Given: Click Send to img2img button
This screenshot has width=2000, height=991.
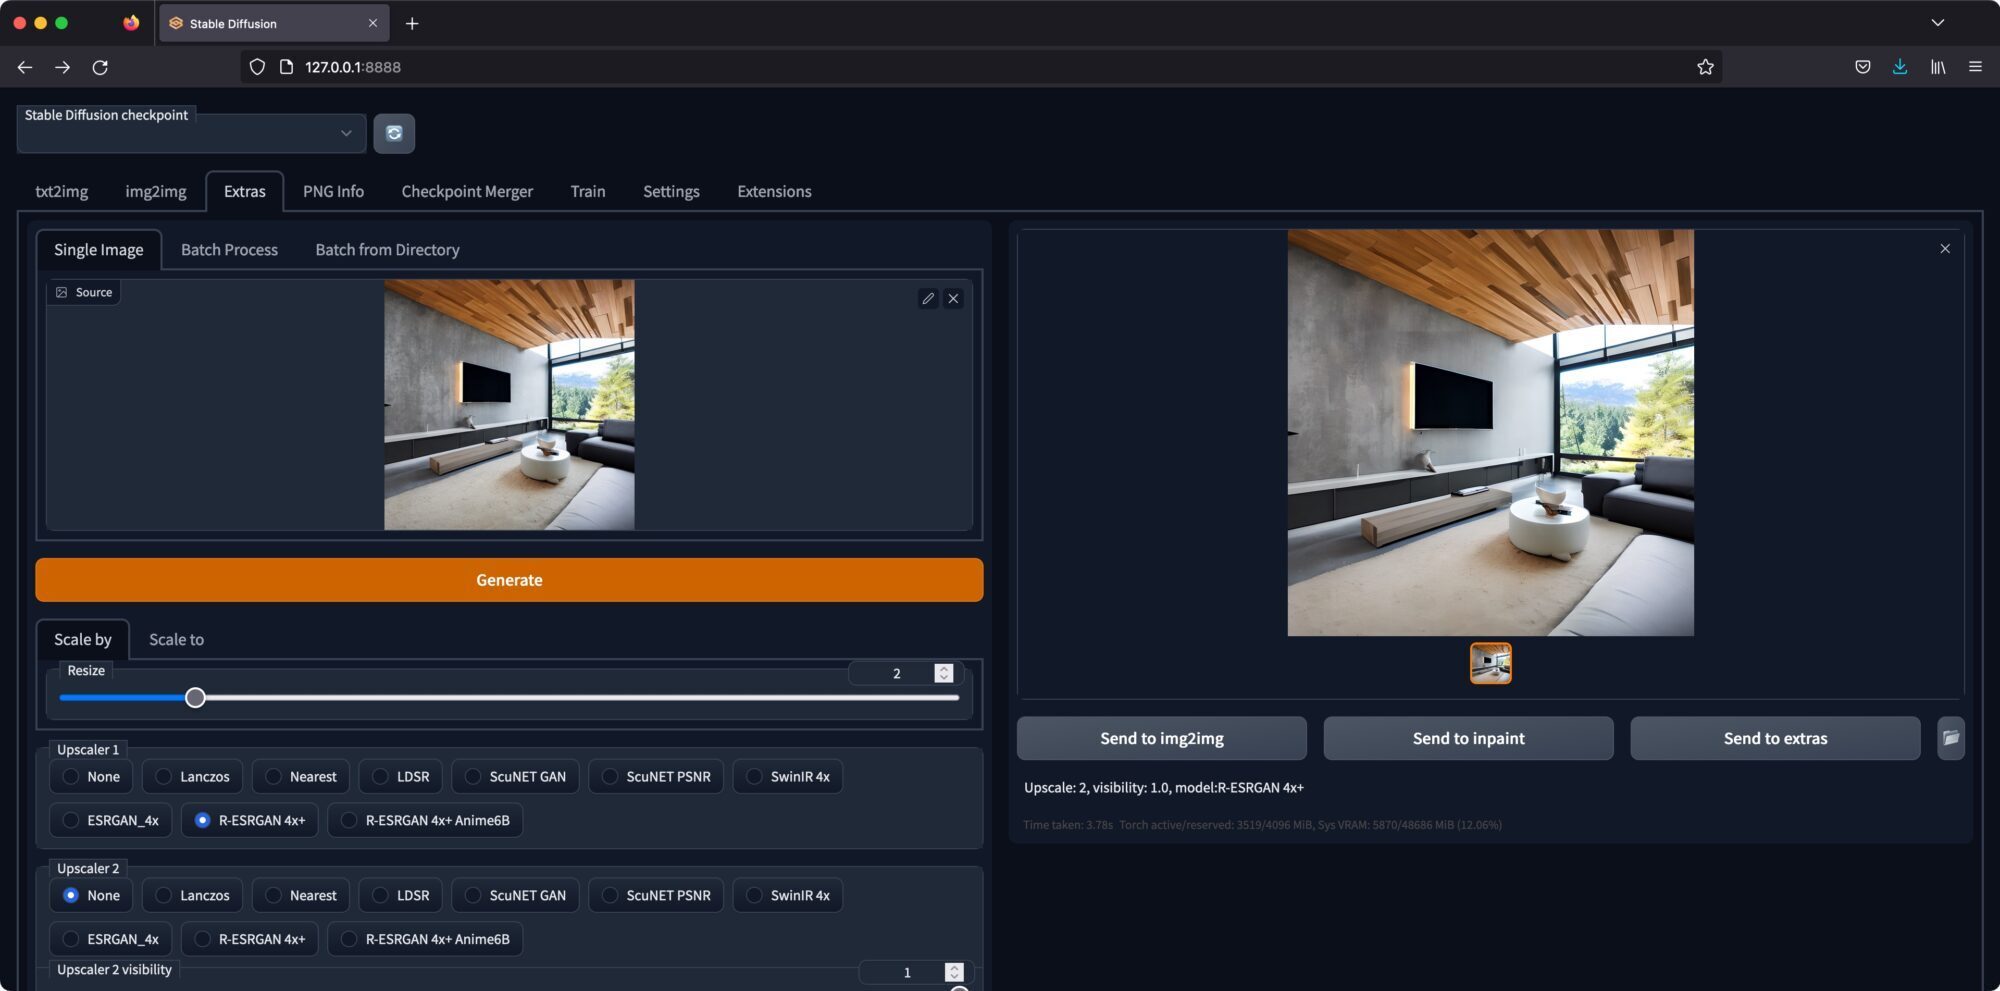Looking at the screenshot, I should [x=1161, y=738].
